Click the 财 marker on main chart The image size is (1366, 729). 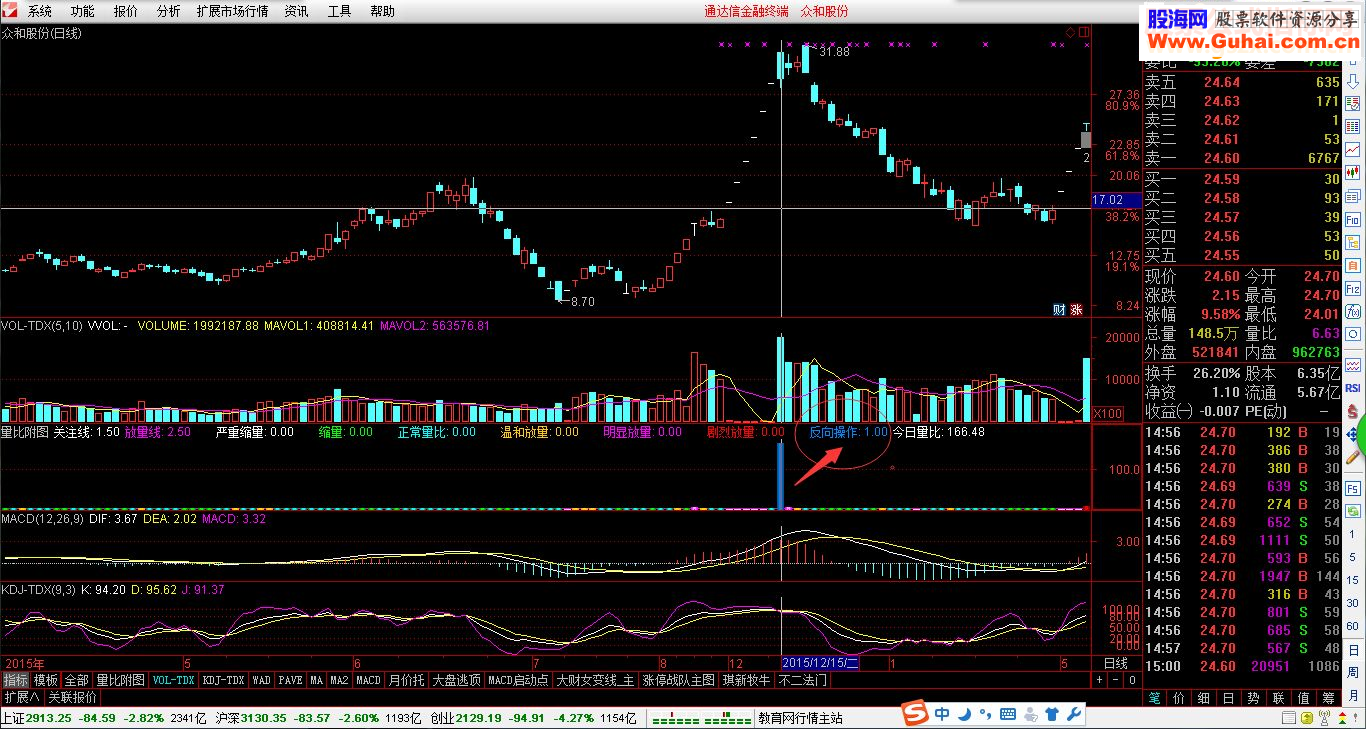tap(1058, 308)
